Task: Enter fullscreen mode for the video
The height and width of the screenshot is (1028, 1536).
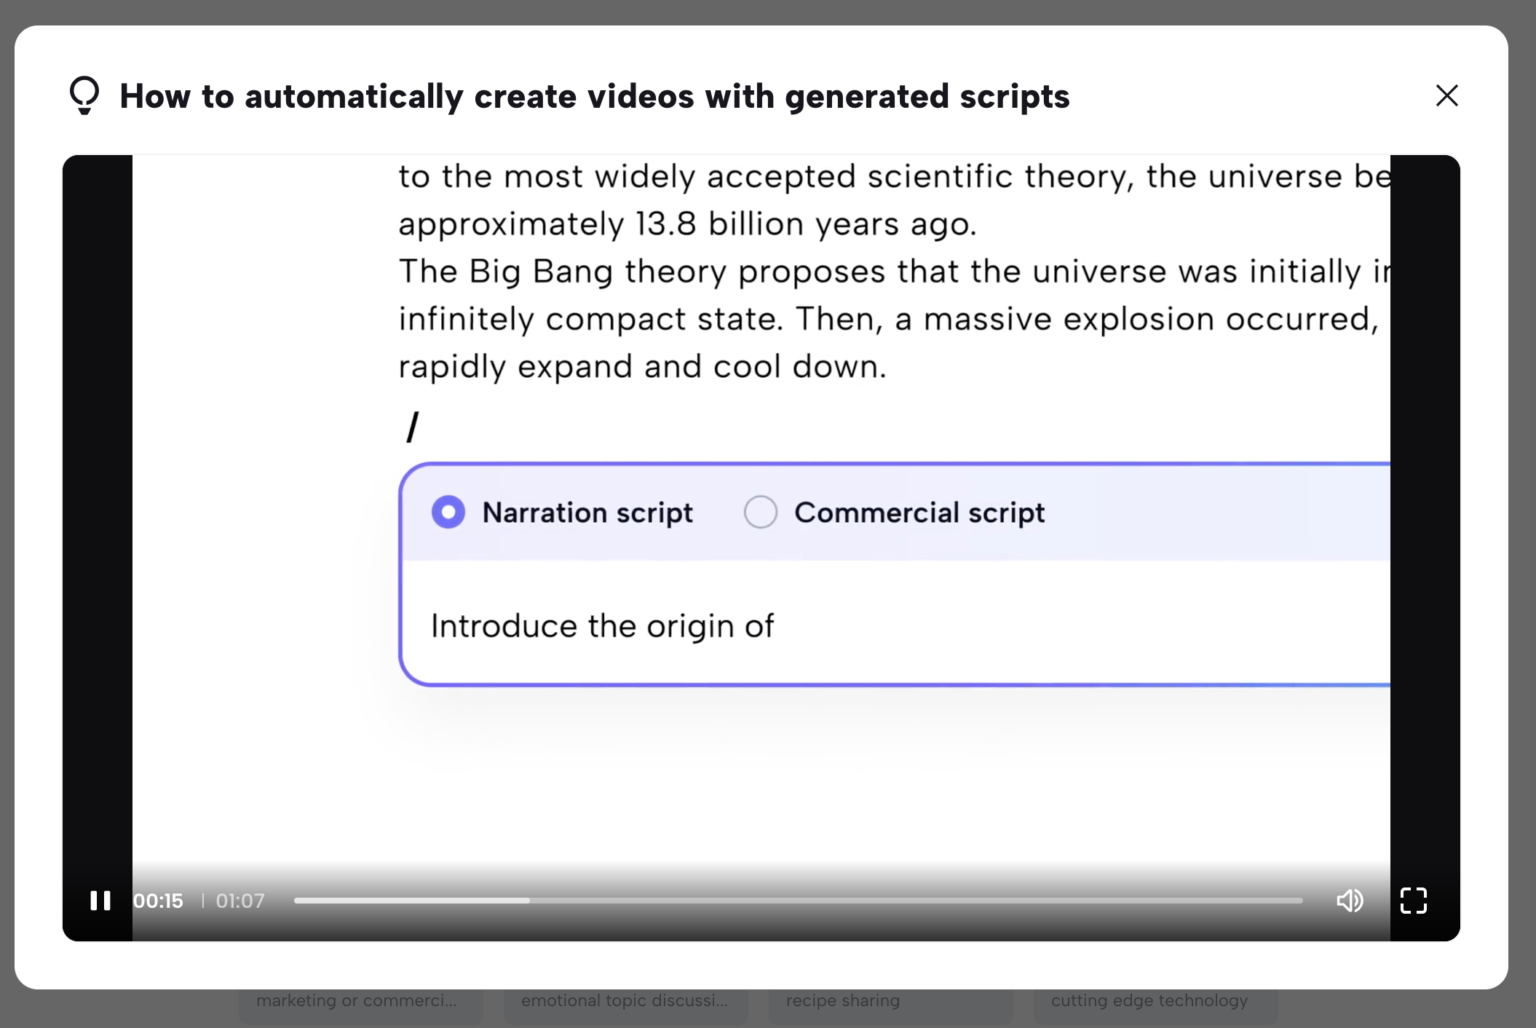Action: [x=1413, y=901]
